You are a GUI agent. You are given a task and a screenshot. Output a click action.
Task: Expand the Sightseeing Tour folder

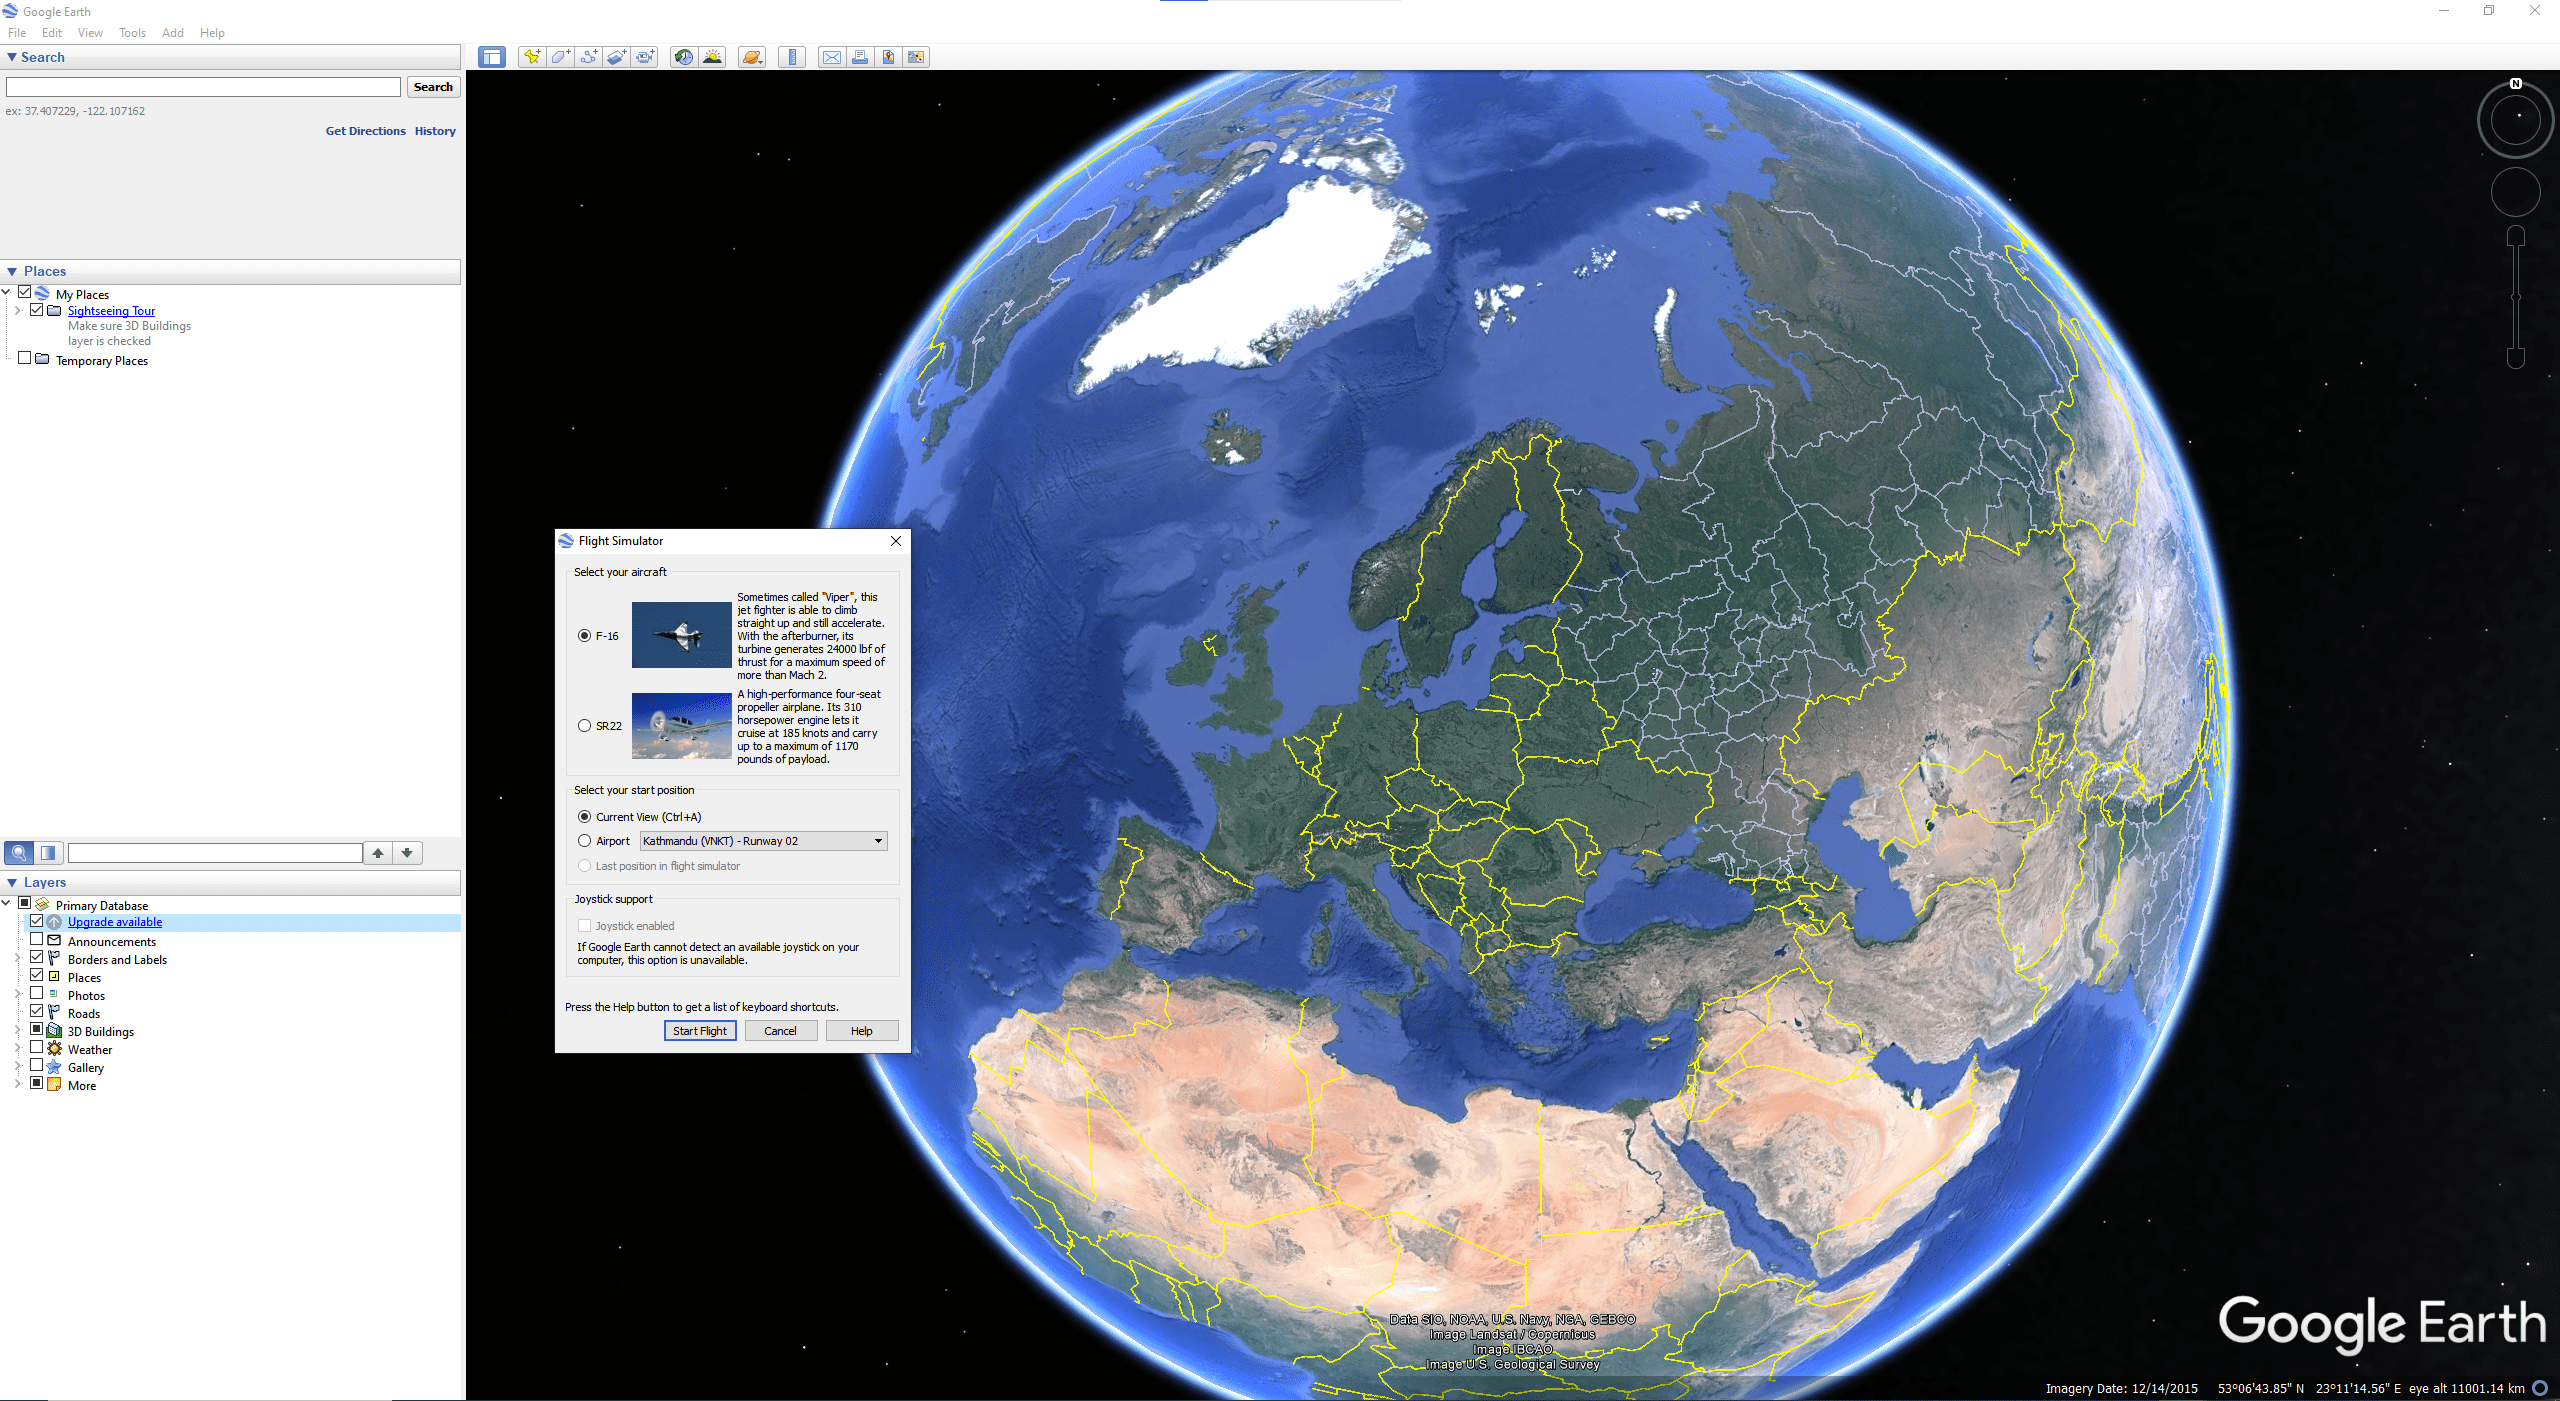coord(17,310)
